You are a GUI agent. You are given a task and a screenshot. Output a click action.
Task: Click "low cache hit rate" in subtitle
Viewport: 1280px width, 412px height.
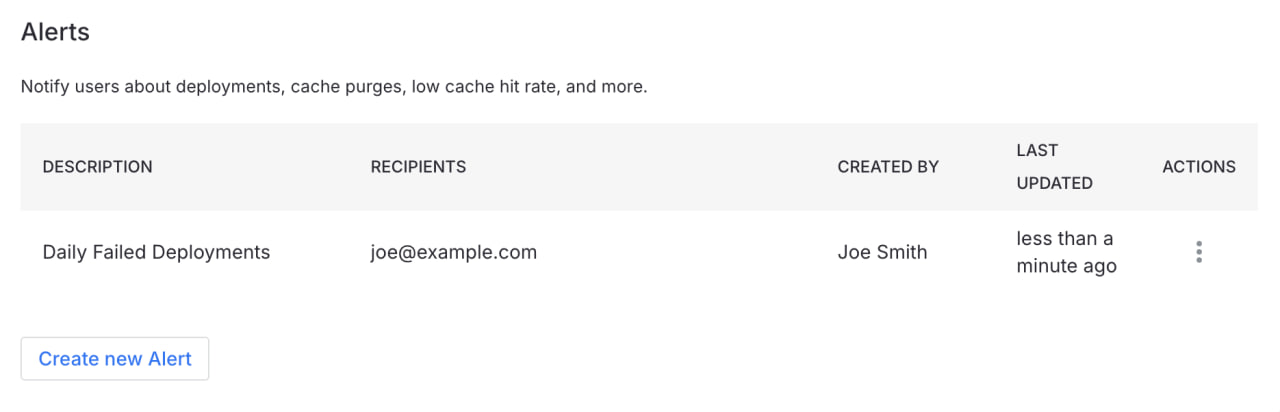point(483,87)
